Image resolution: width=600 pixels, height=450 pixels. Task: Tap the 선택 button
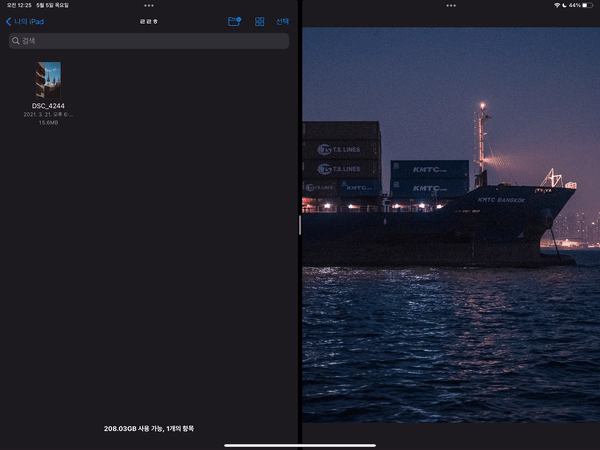coord(282,21)
